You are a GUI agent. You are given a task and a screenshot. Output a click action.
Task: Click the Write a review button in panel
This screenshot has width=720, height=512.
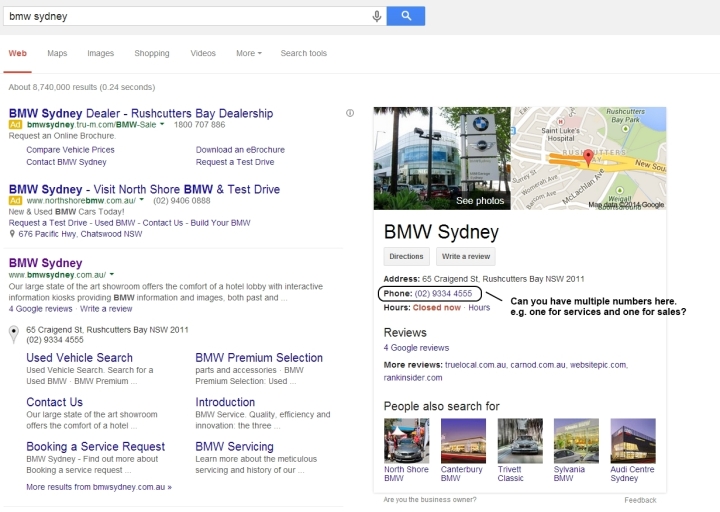click(466, 256)
